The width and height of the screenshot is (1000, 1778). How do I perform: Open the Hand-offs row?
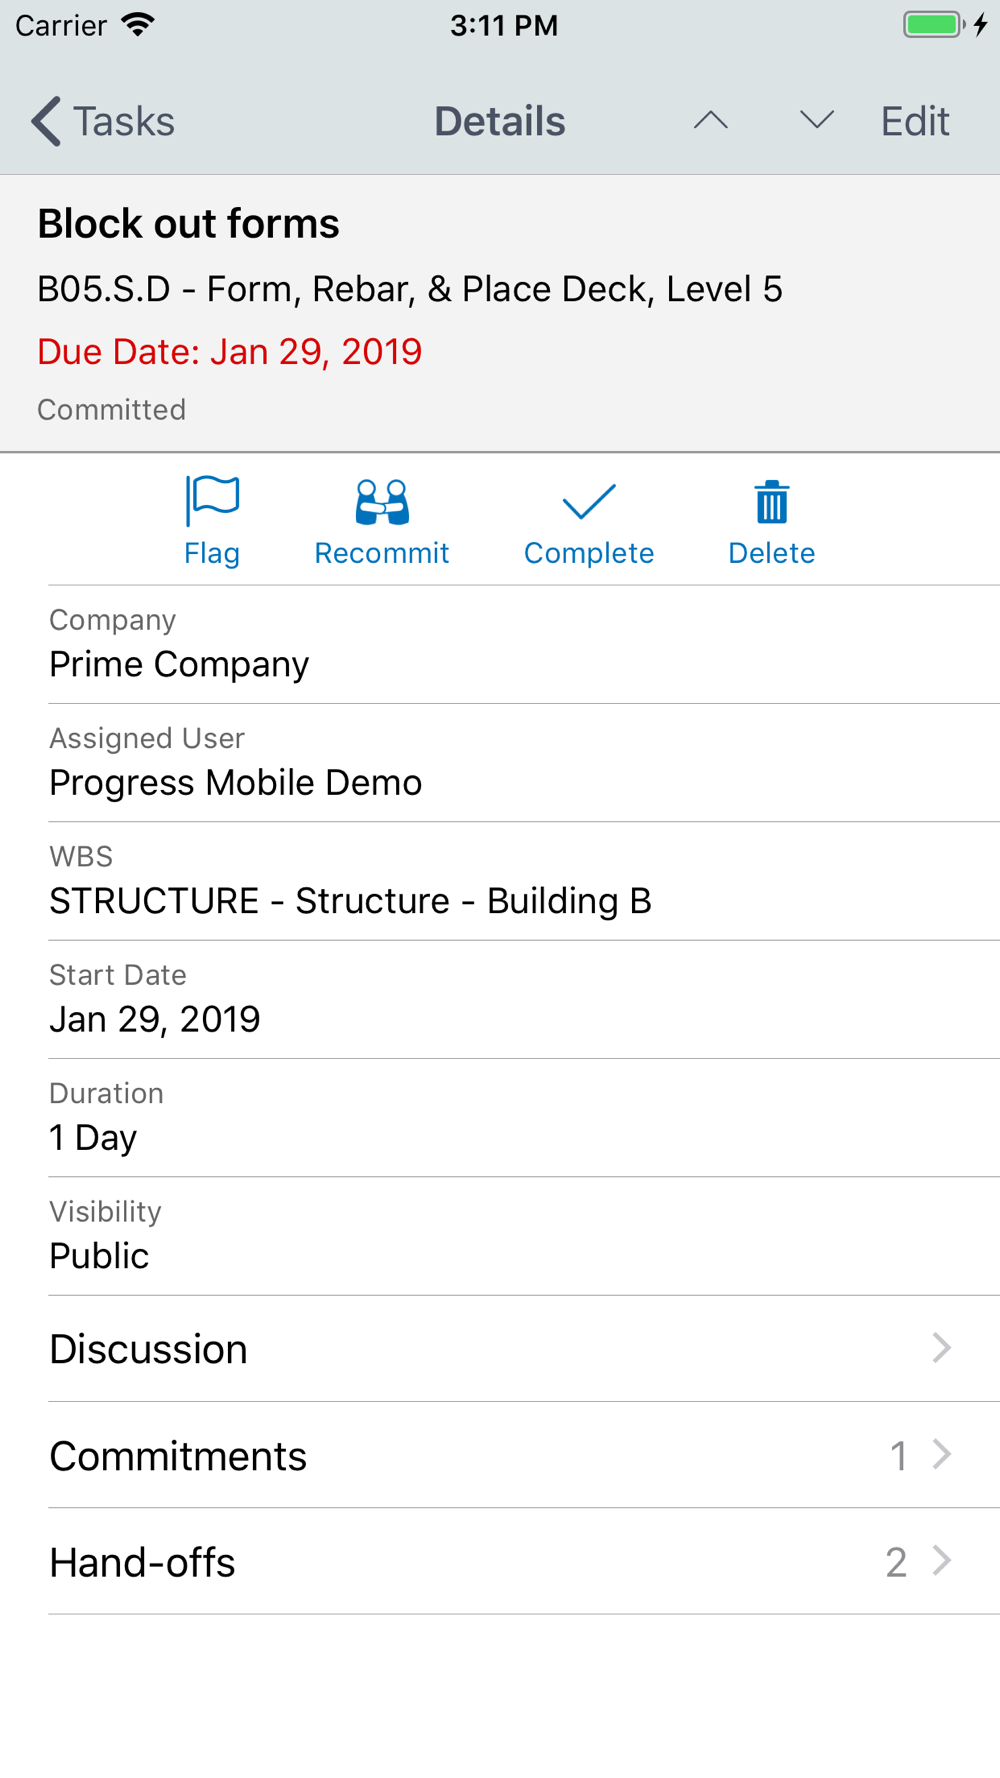coord(524,1561)
